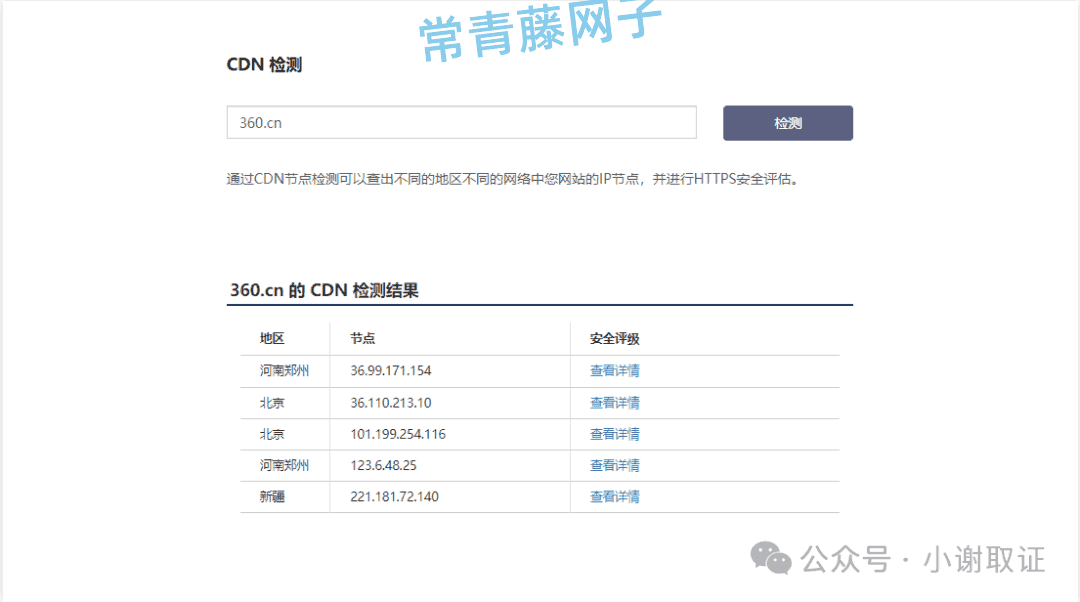The width and height of the screenshot is (1080, 602).
Task: Click 北京 in the 101.199.254.116 row
Action: point(272,434)
